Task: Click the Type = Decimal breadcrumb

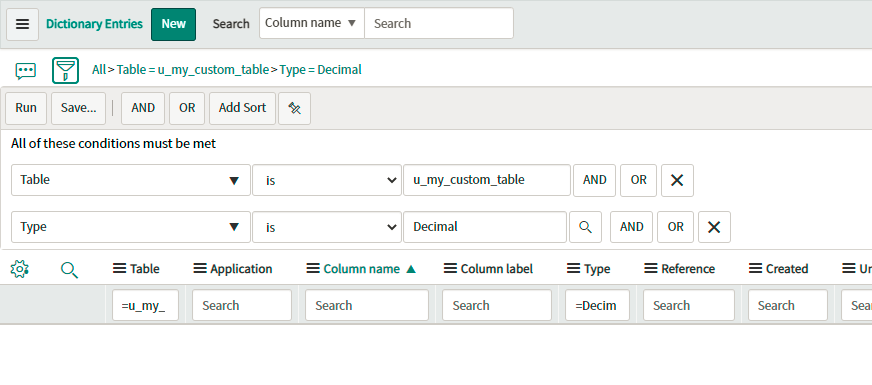Action: tap(320, 70)
